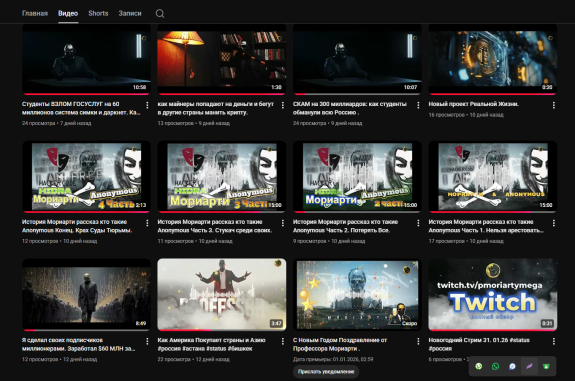The image size is (575, 381).
Task: Open three-dot menu for 'Я сделал своих подписчиков' video
Action: click(147, 341)
